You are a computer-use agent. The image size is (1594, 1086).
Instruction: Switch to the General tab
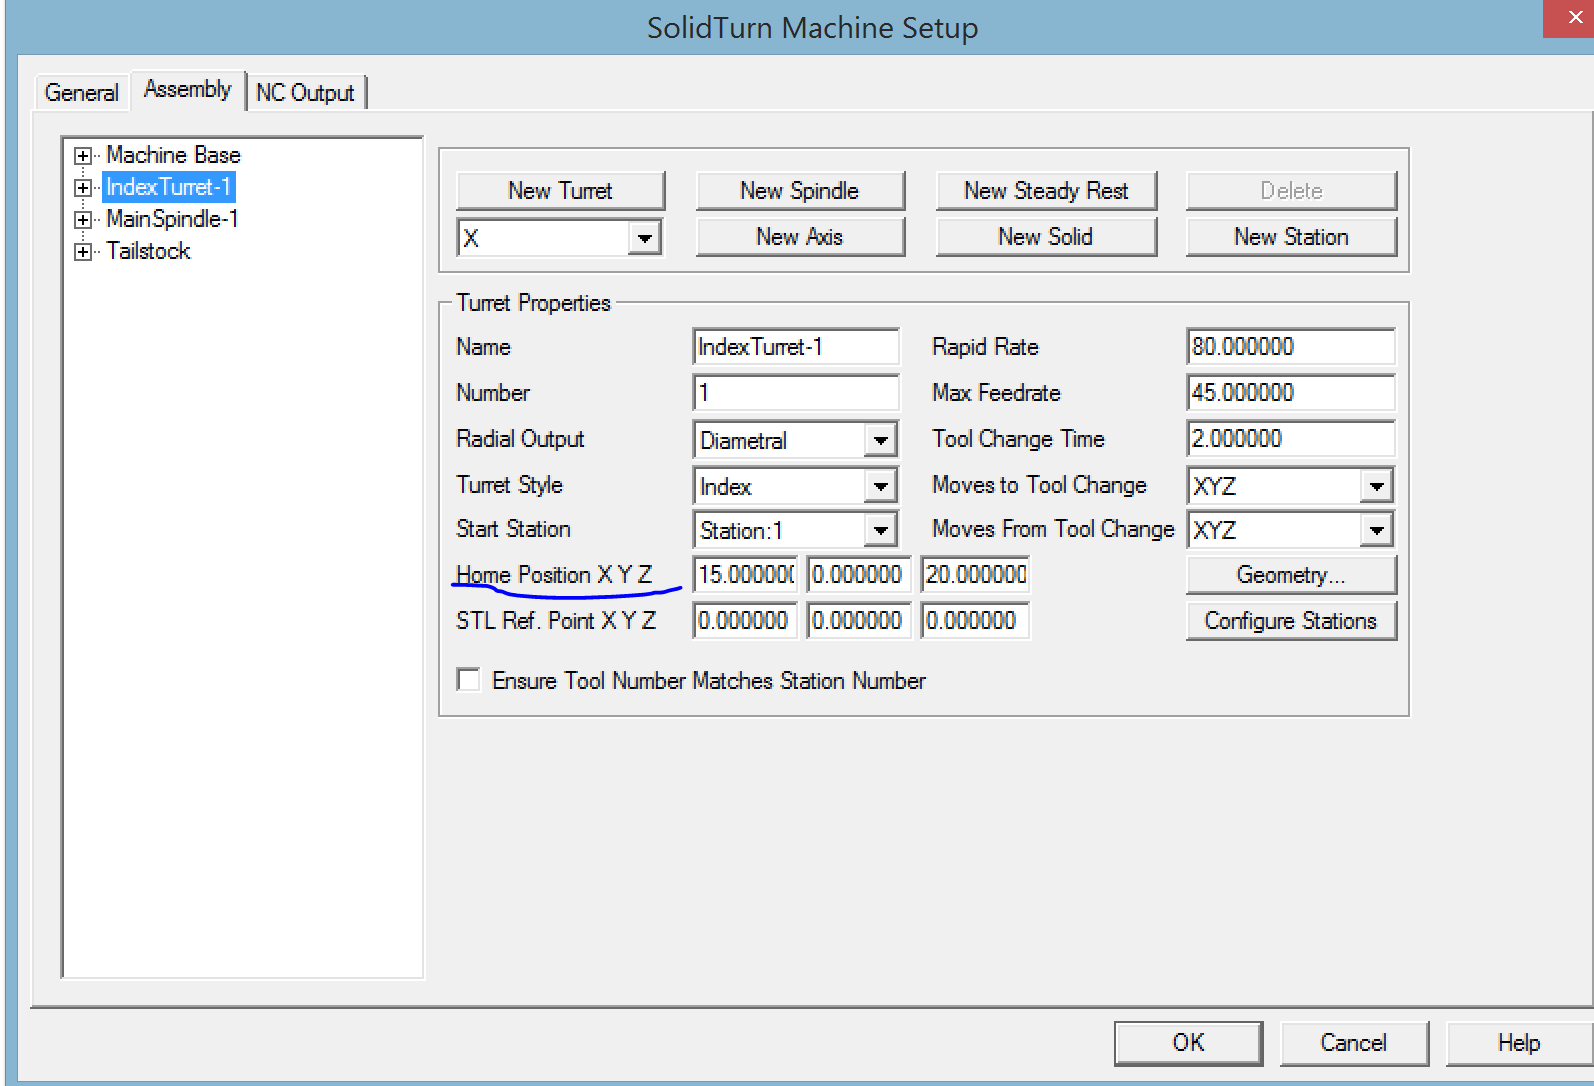coord(81,92)
